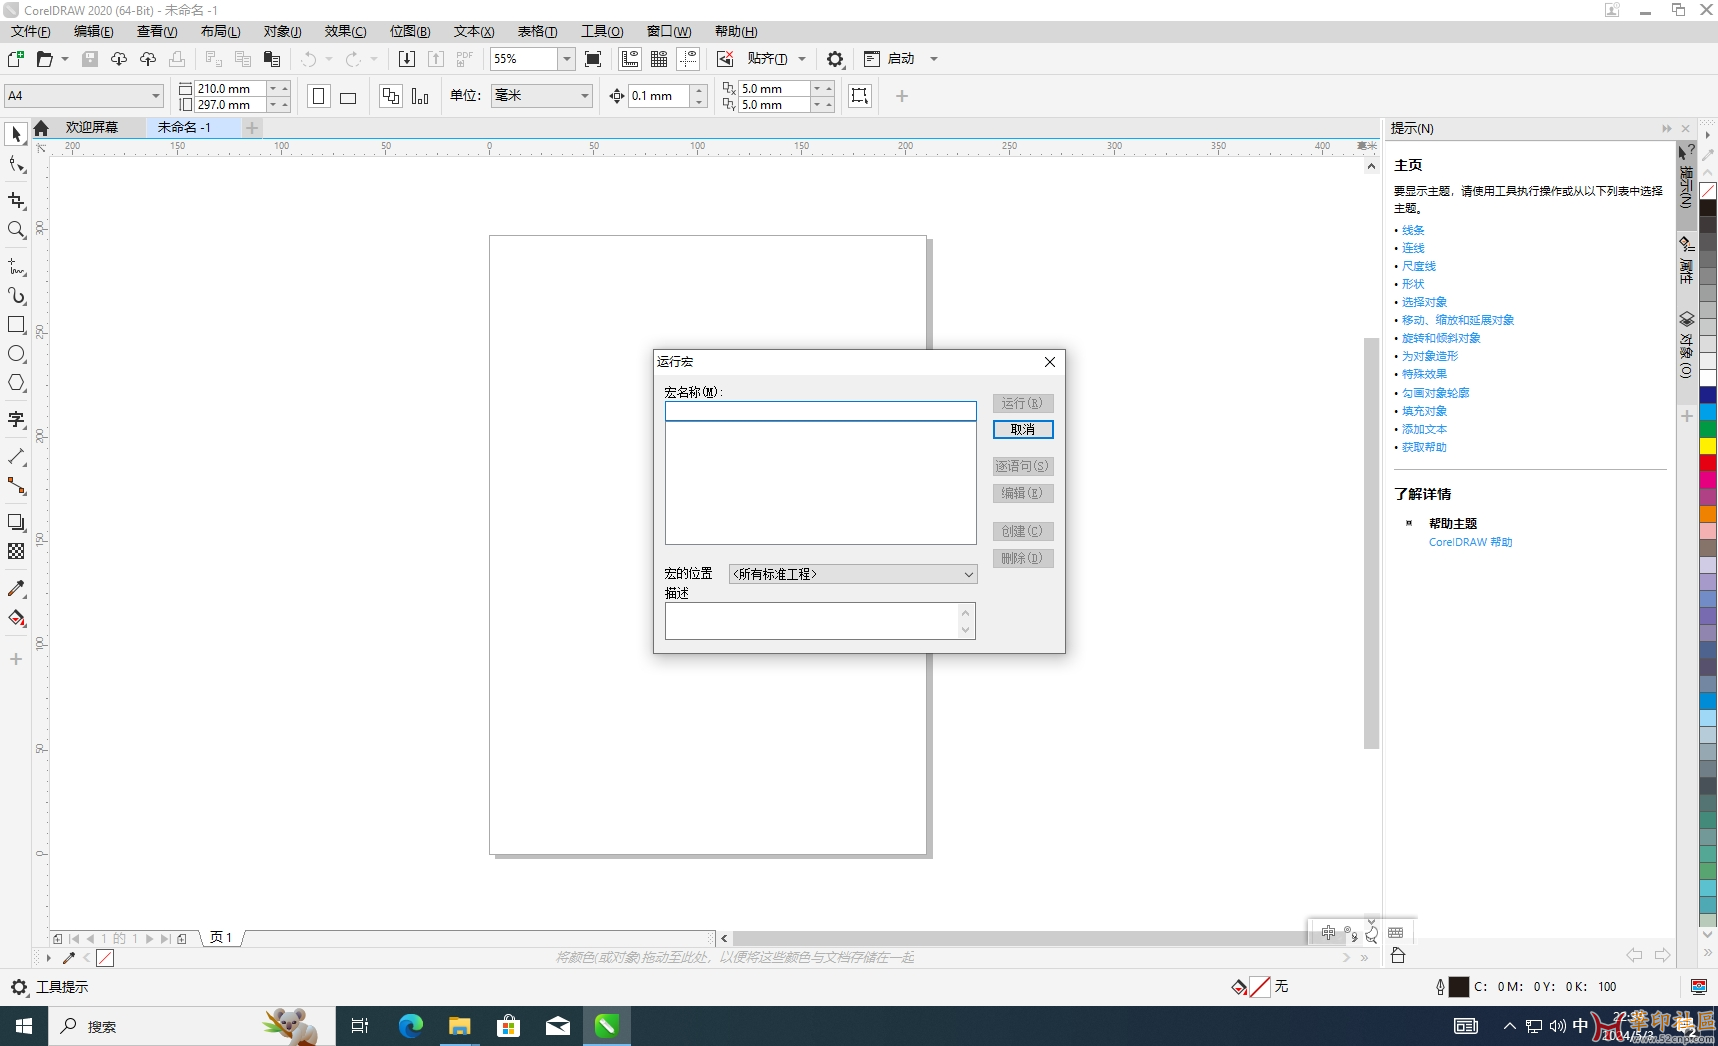Switch to the 欢迎屏幕 tab
1718x1046 pixels.
click(91, 127)
